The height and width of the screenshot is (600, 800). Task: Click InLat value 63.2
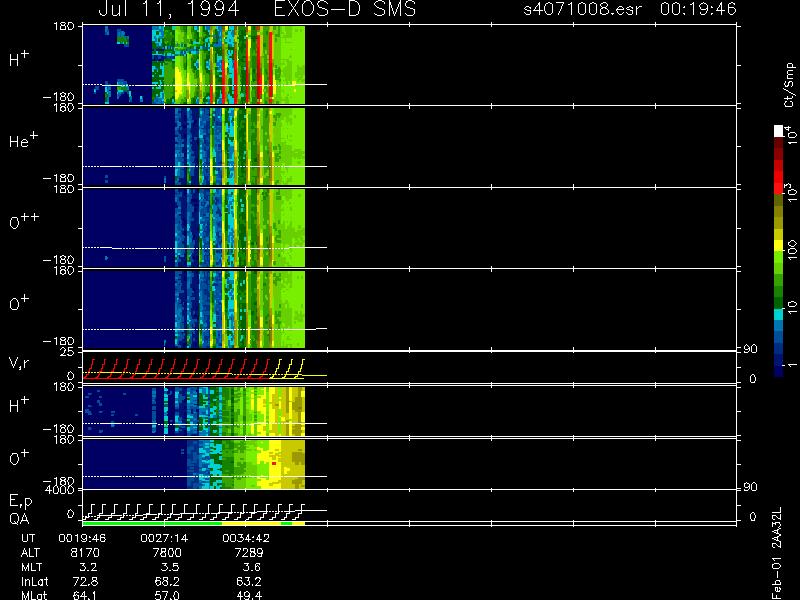[249, 581]
